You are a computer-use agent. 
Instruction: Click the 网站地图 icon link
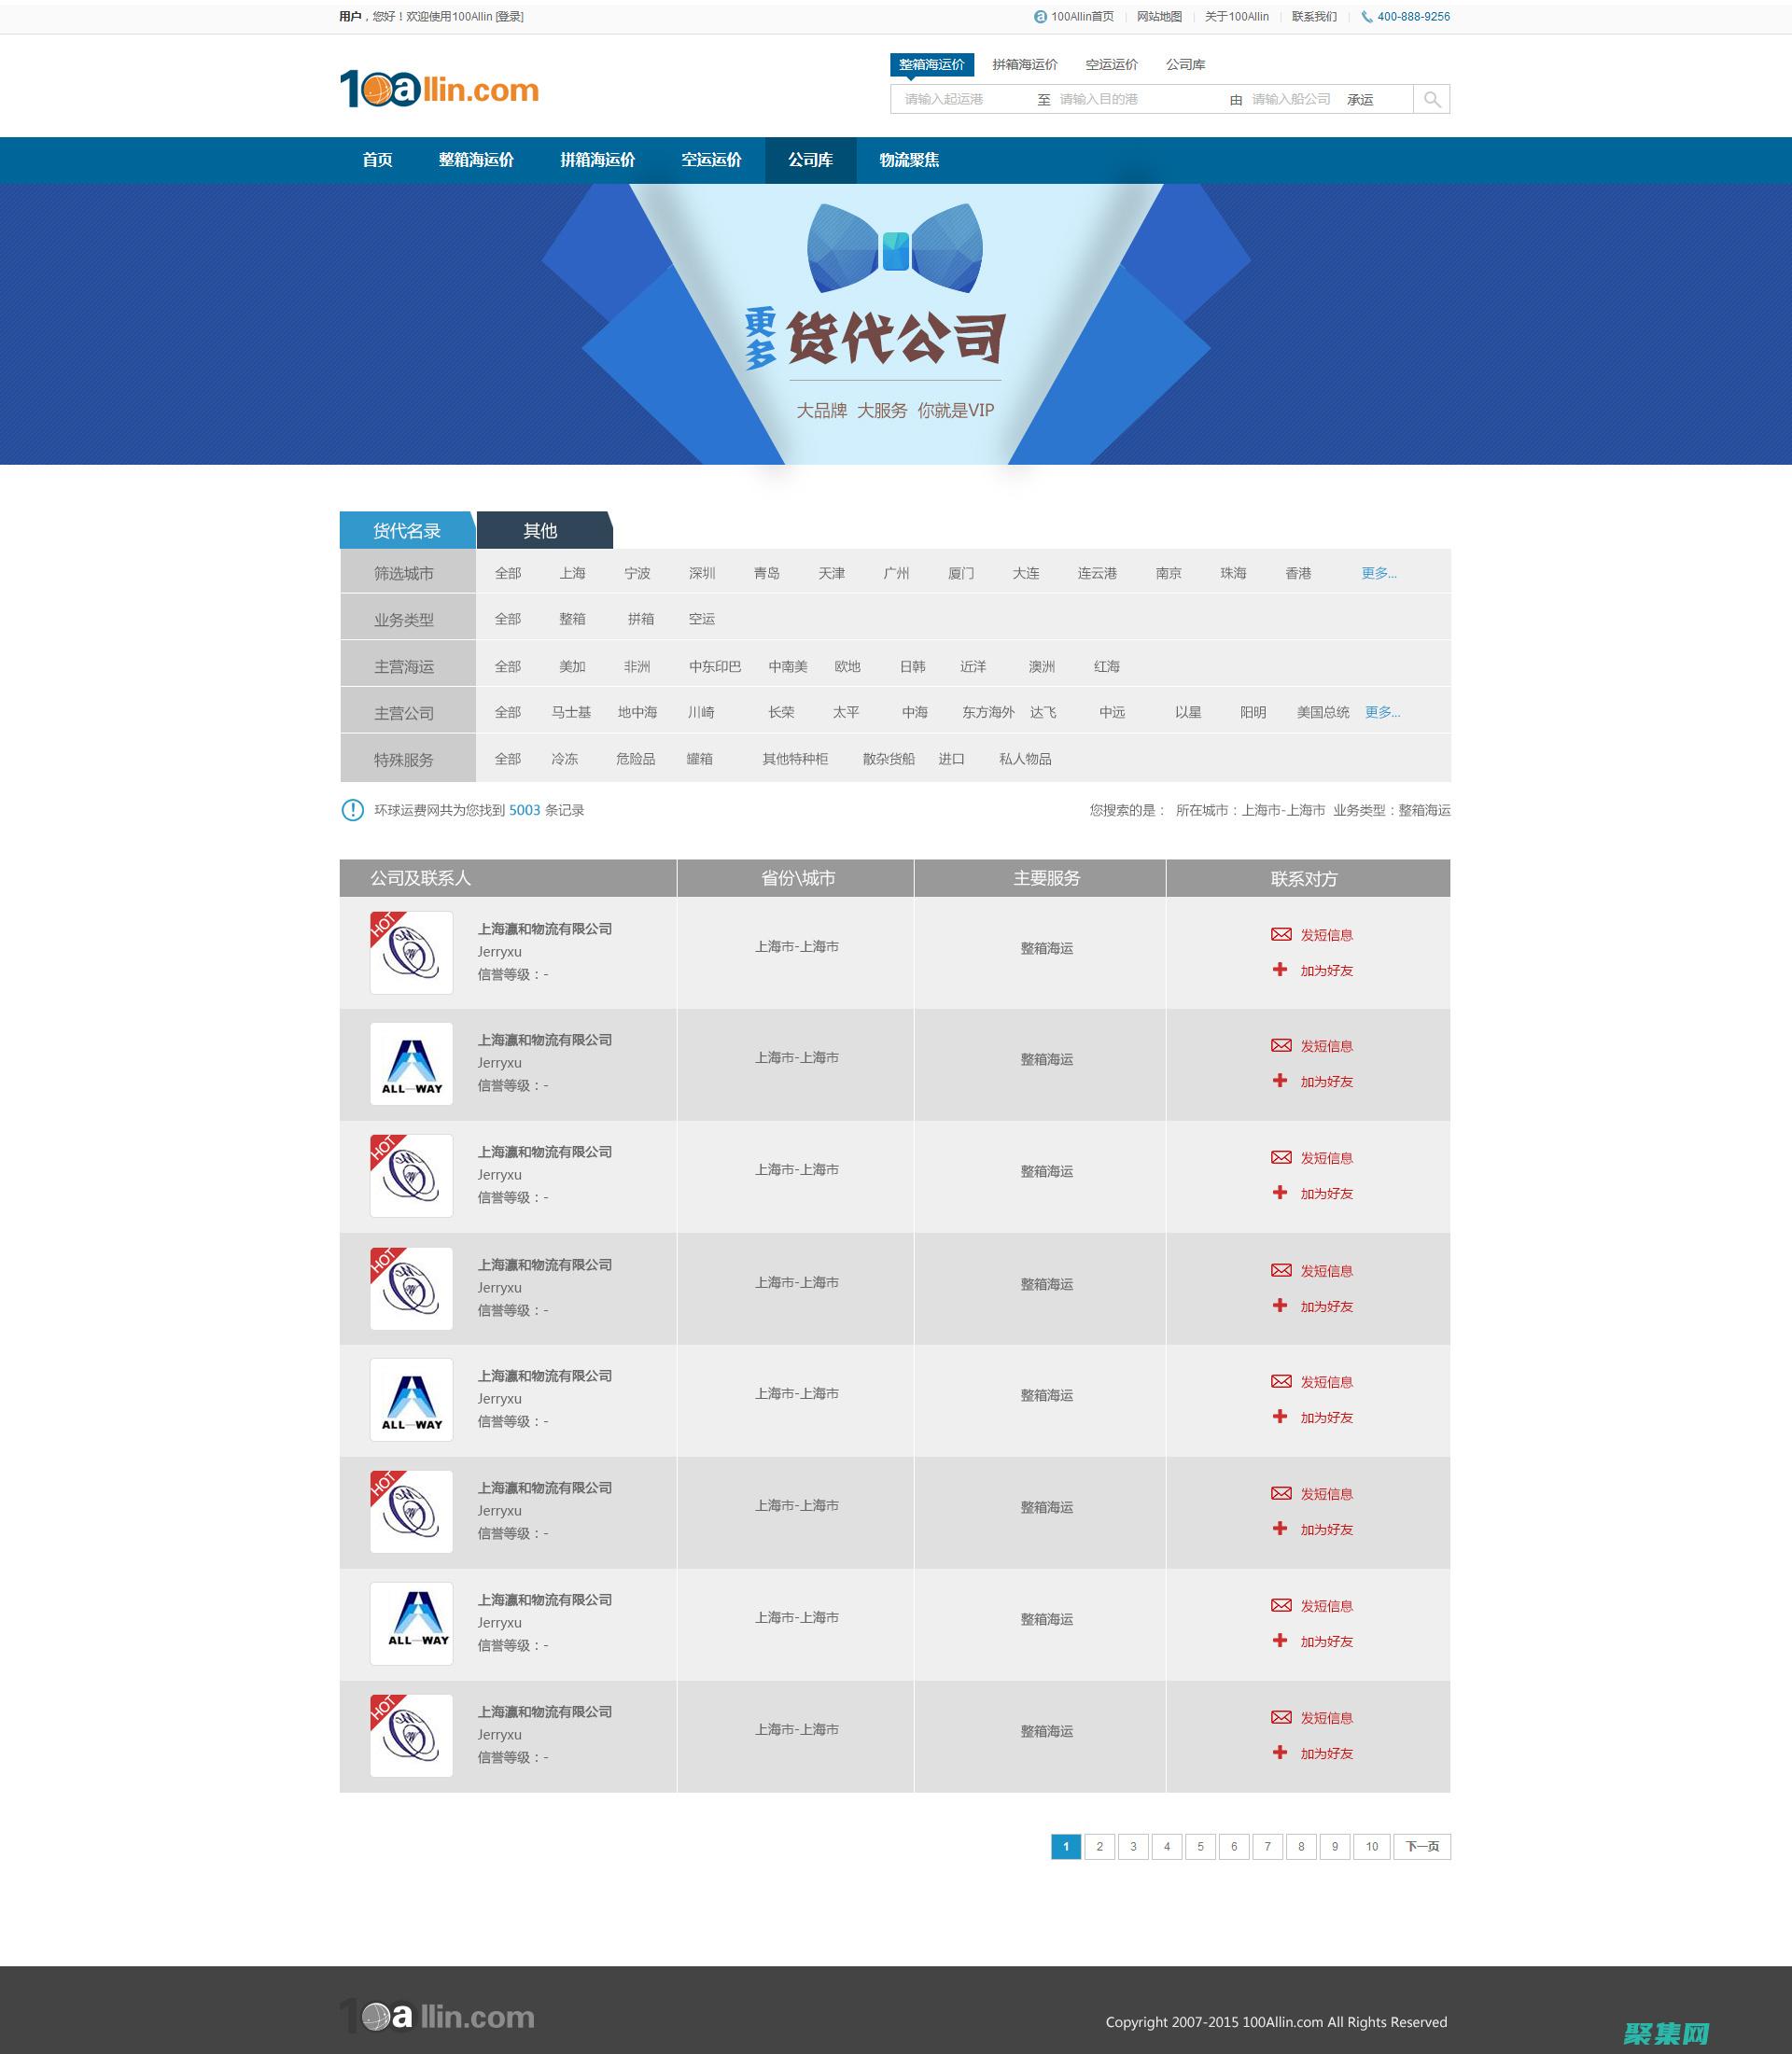1161,14
